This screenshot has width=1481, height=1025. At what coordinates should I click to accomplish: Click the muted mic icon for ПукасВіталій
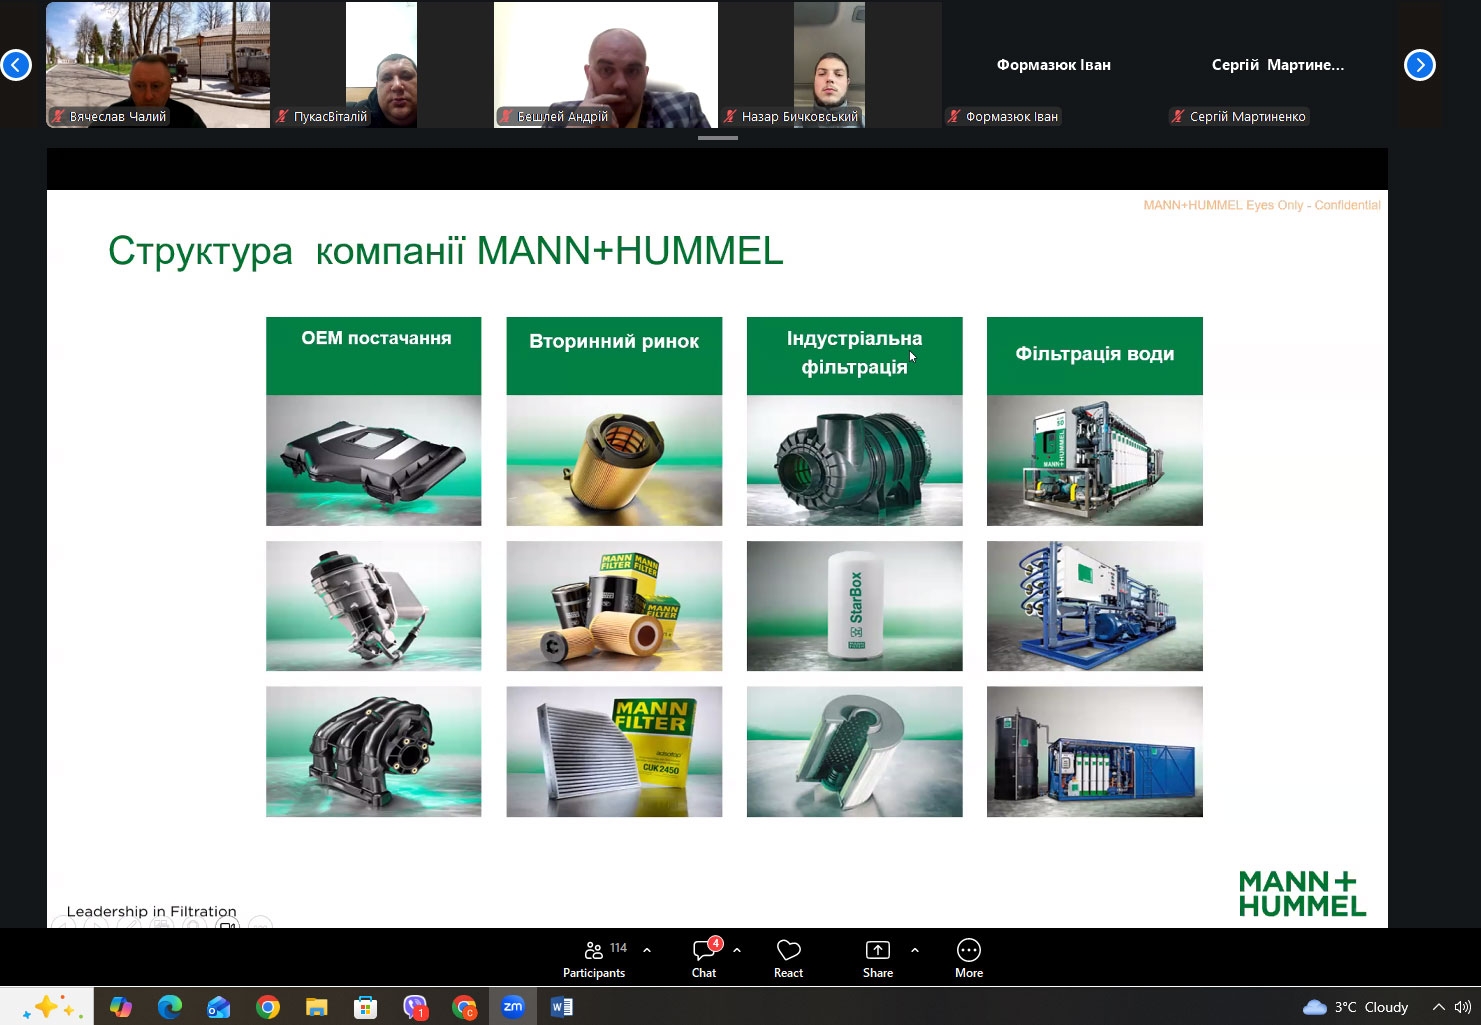[282, 116]
